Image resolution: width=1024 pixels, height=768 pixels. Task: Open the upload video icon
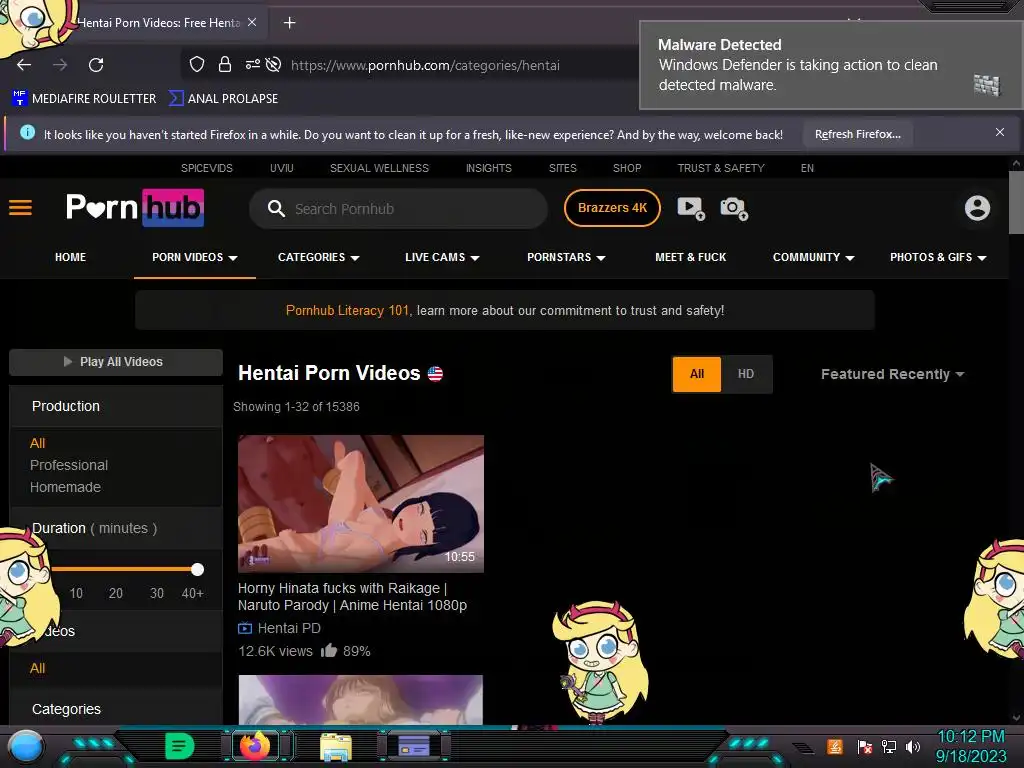(x=691, y=208)
